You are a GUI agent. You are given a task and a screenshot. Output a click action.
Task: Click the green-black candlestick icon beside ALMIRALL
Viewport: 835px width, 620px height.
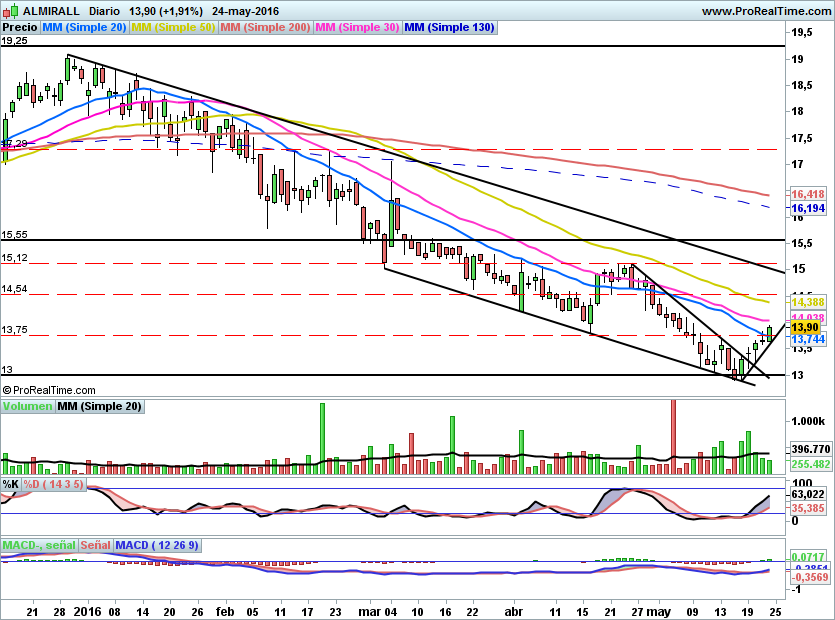10,11
